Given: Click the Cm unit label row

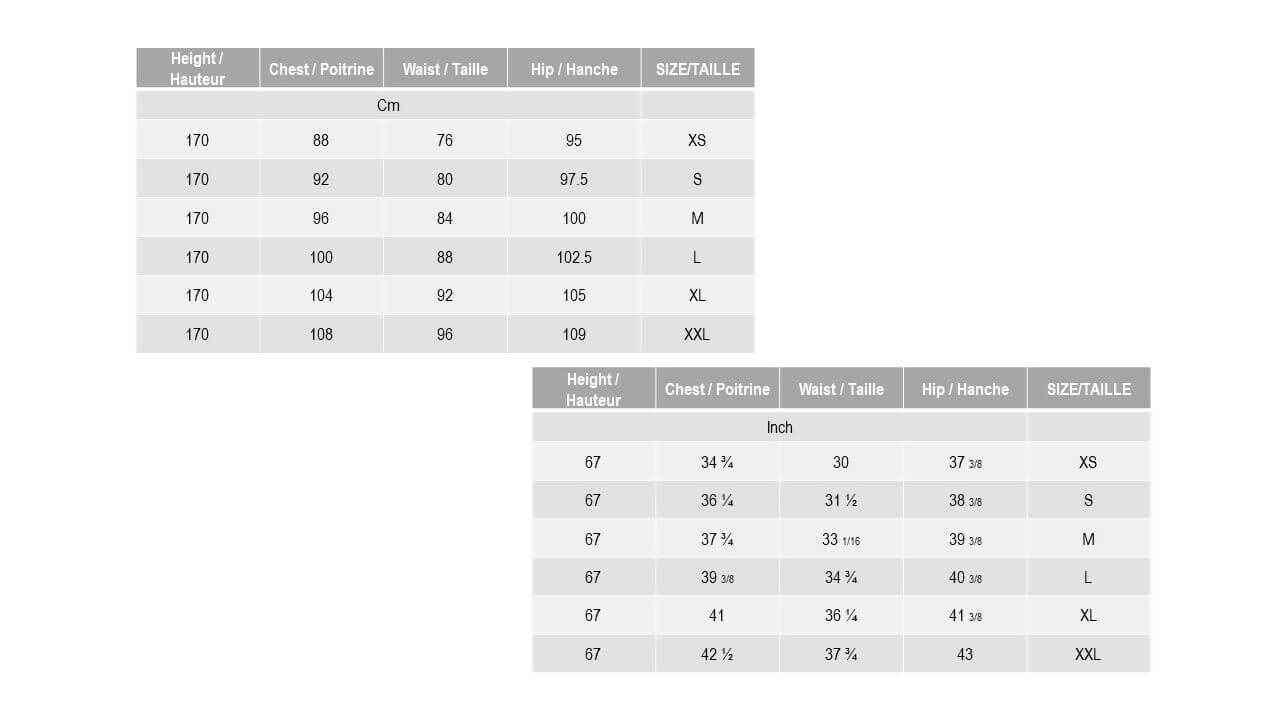Looking at the screenshot, I should (x=388, y=105).
